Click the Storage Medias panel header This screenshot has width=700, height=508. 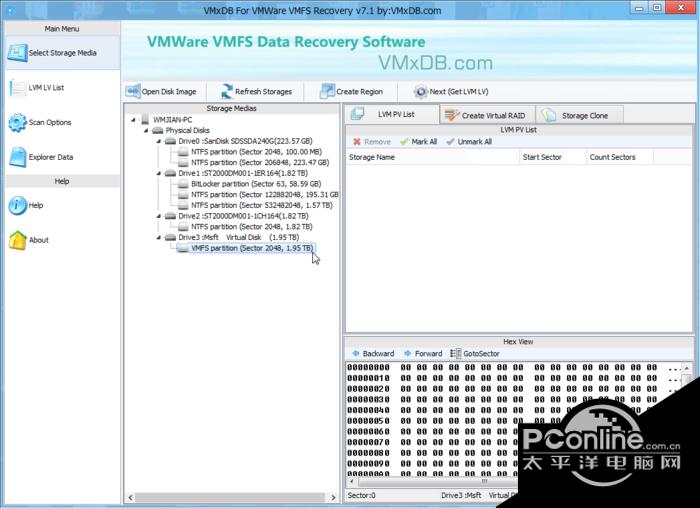[x=231, y=108]
